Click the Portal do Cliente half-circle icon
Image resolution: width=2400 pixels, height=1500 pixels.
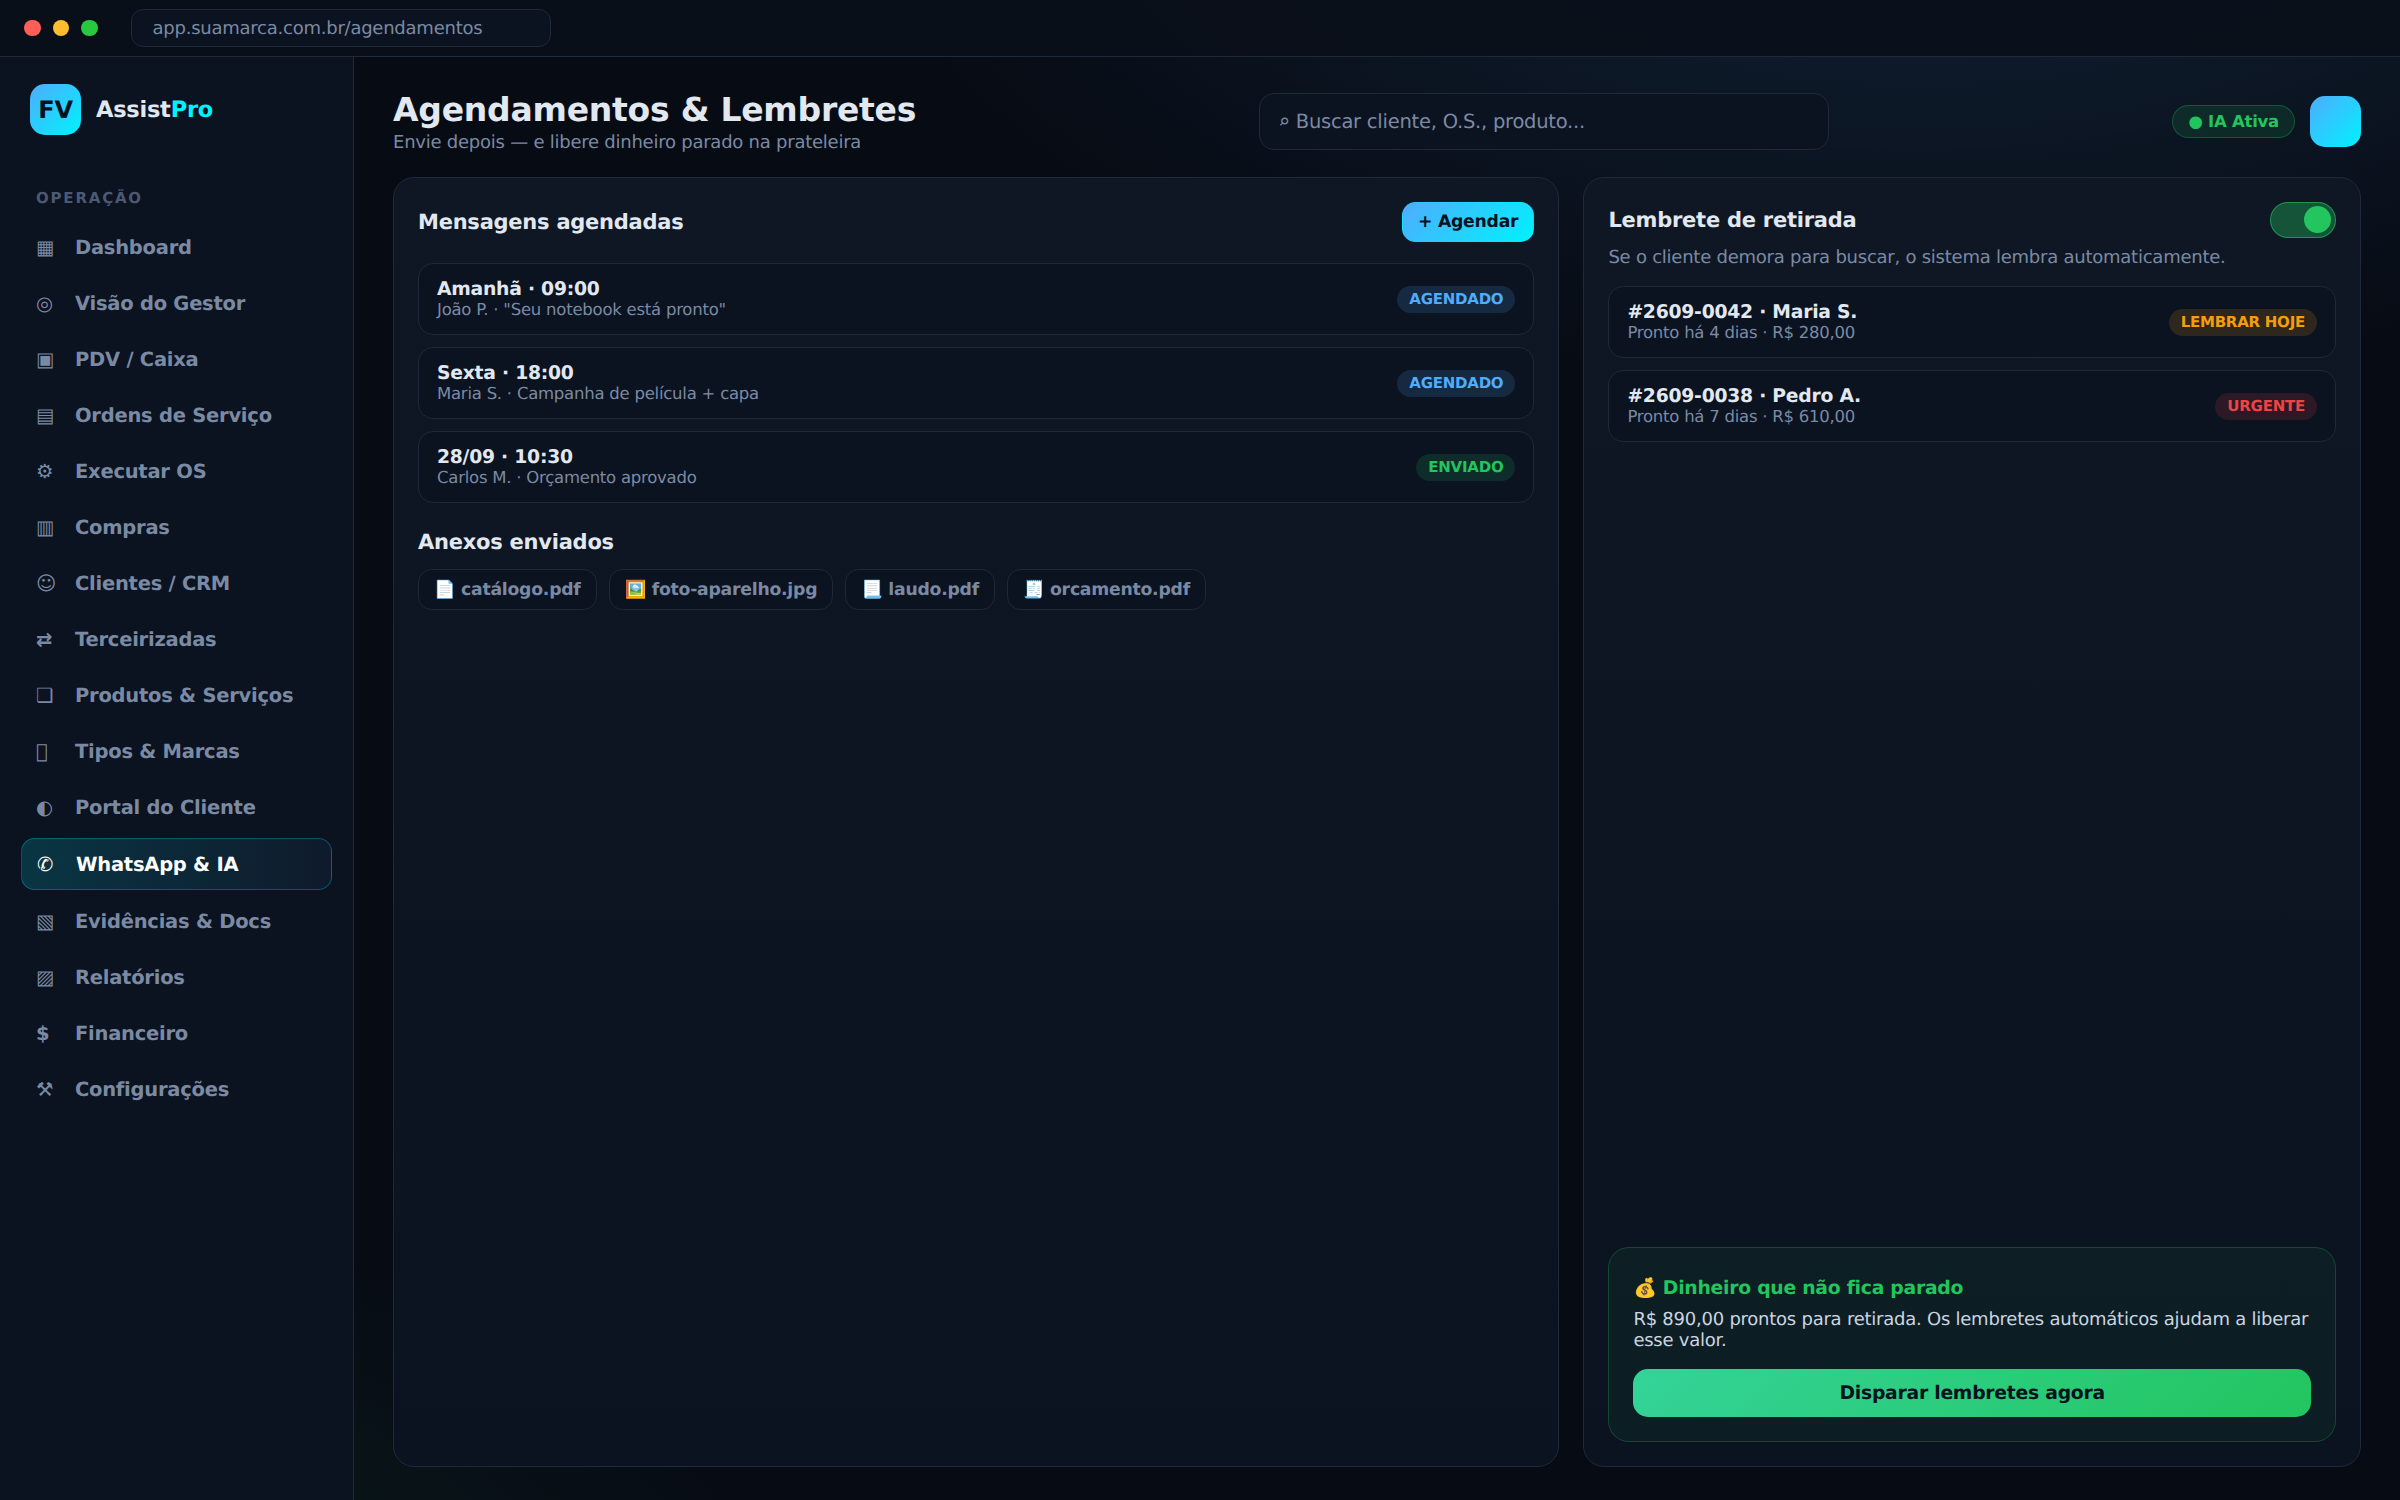[45, 808]
